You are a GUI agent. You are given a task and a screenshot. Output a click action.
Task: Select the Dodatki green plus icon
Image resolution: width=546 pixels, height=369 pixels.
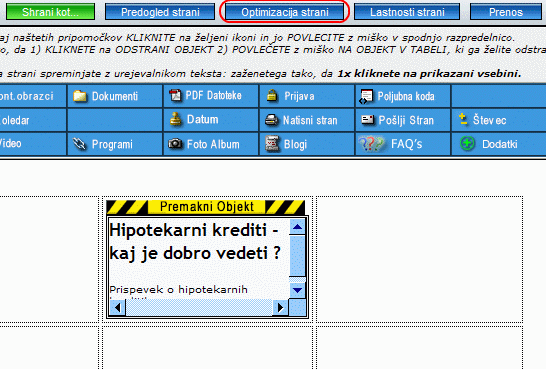pyautogui.click(x=467, y=143)
